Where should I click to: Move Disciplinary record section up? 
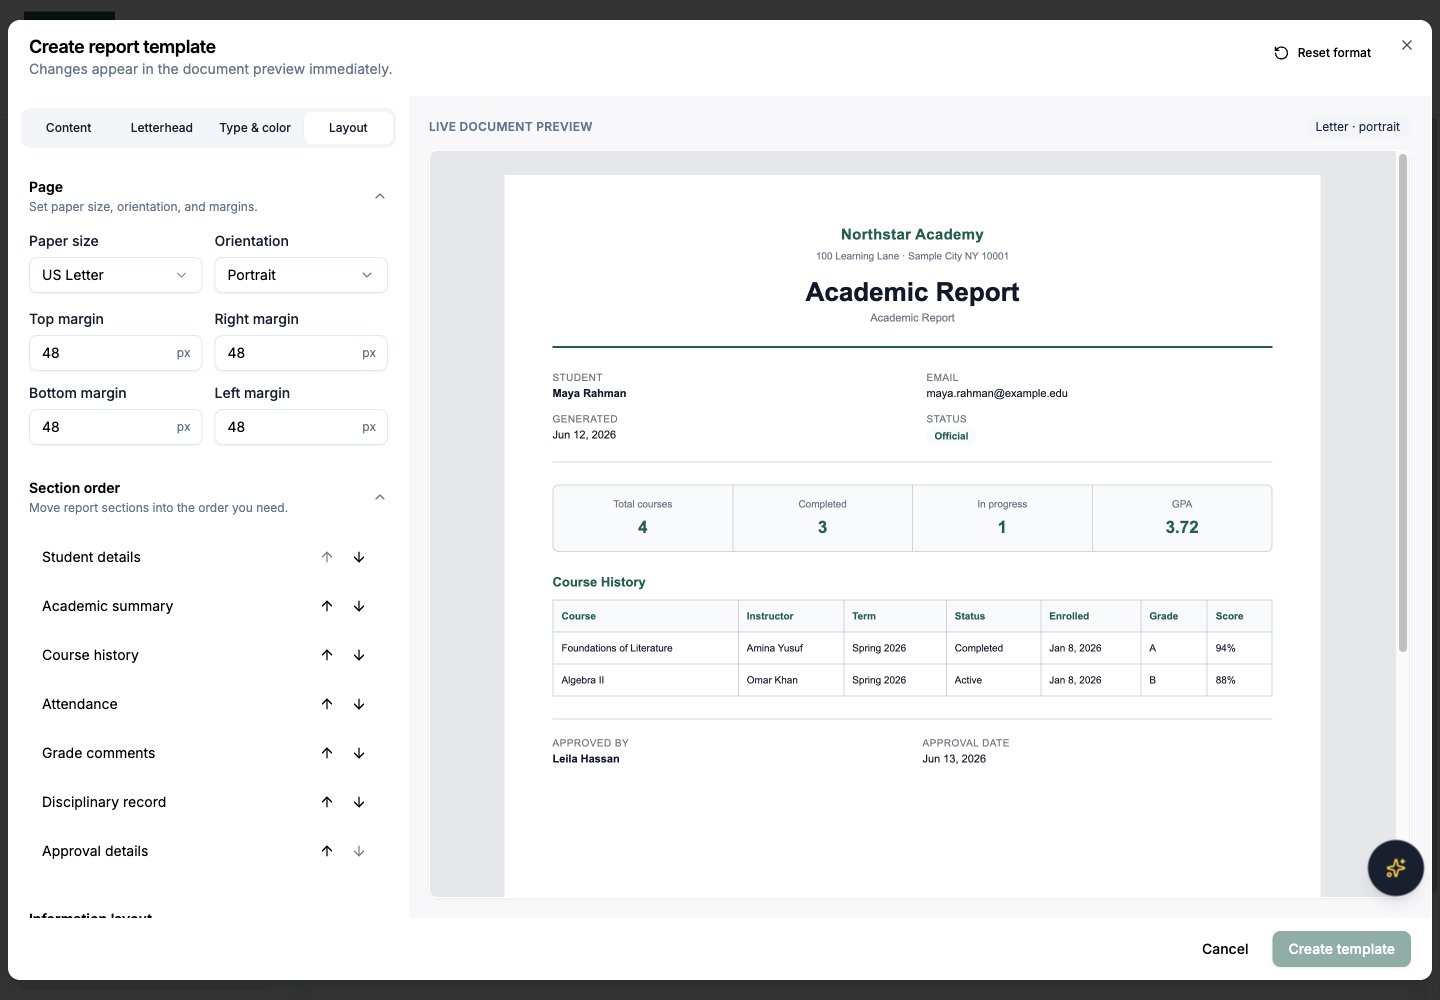pyautogui.click(x=327, y=802)
